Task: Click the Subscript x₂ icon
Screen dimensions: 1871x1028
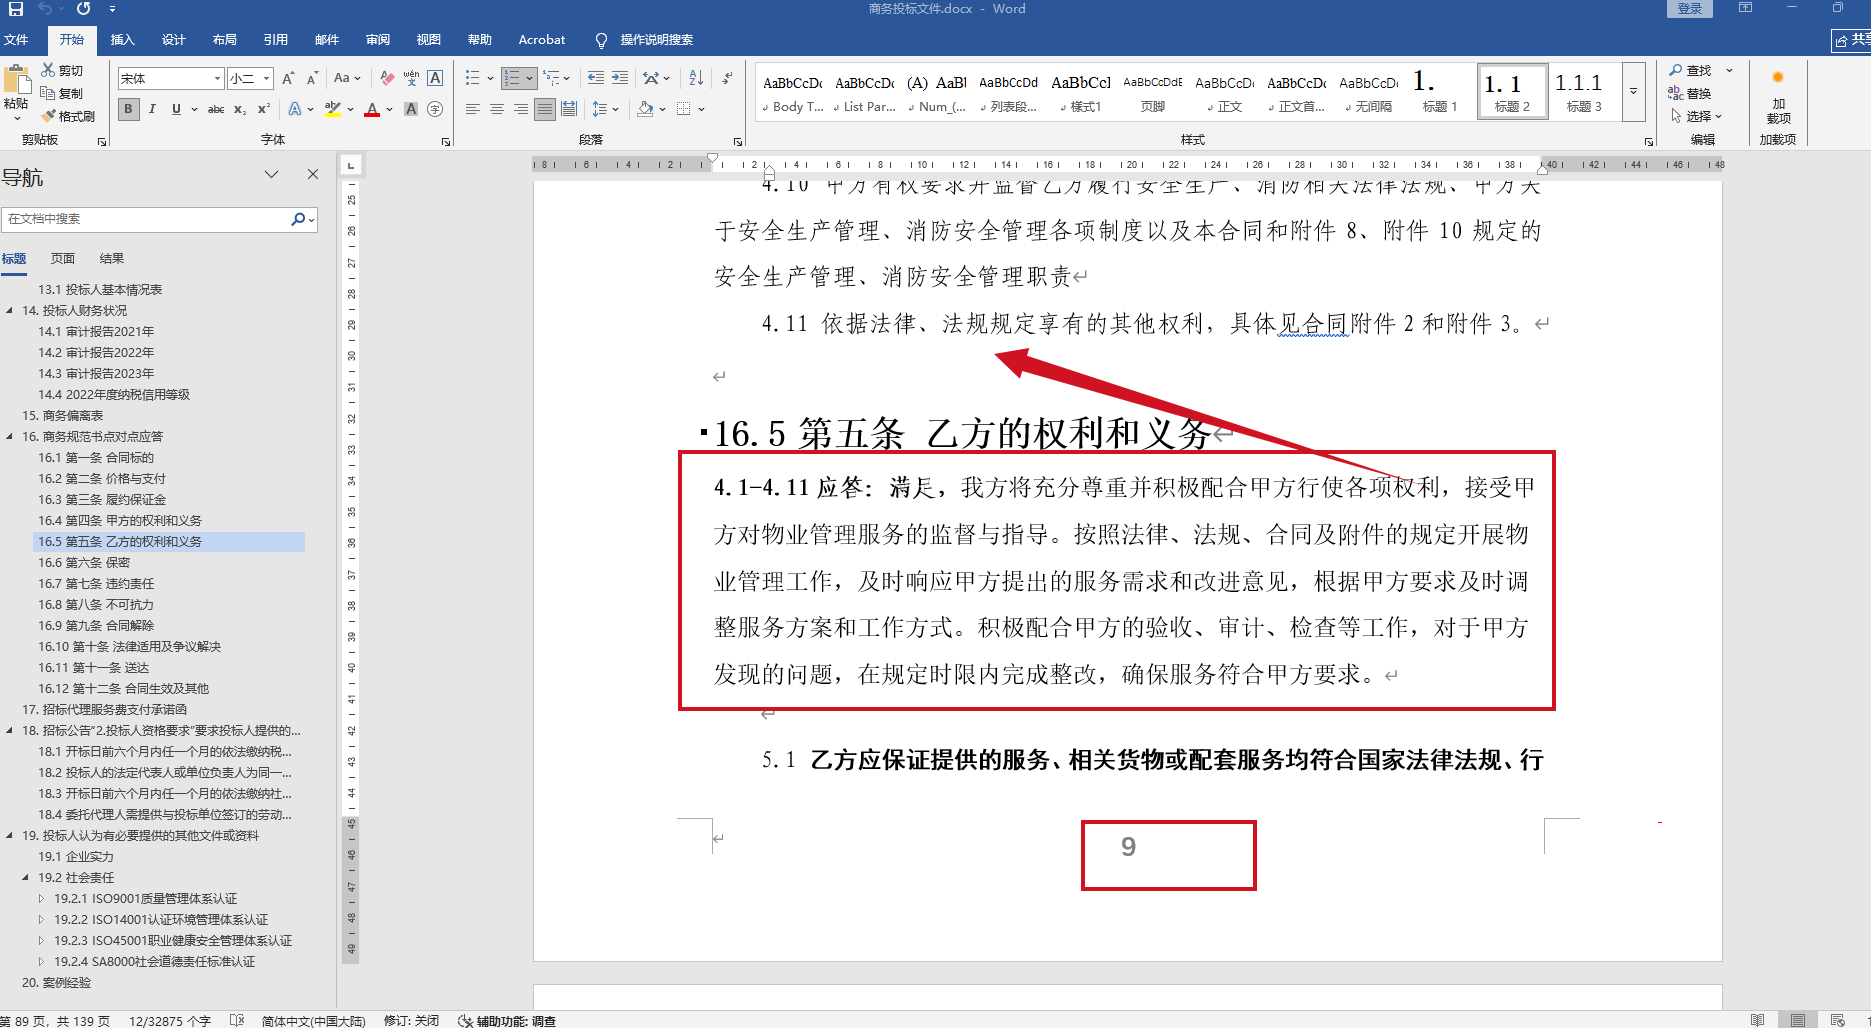Action: [240, 109]
